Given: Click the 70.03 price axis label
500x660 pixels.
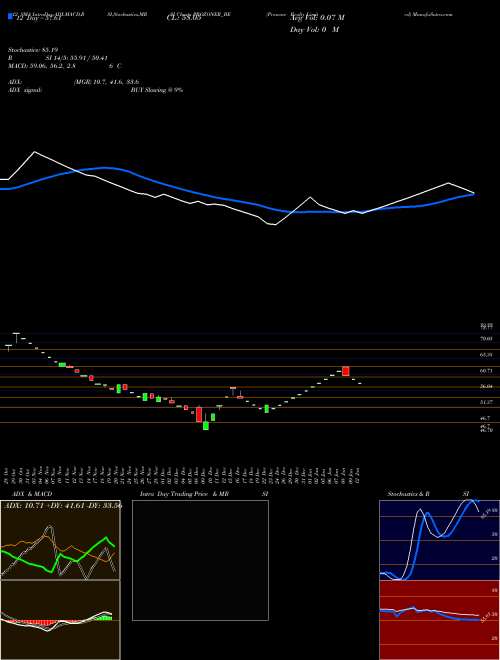Looking at the screenshot, I should 486,338.
